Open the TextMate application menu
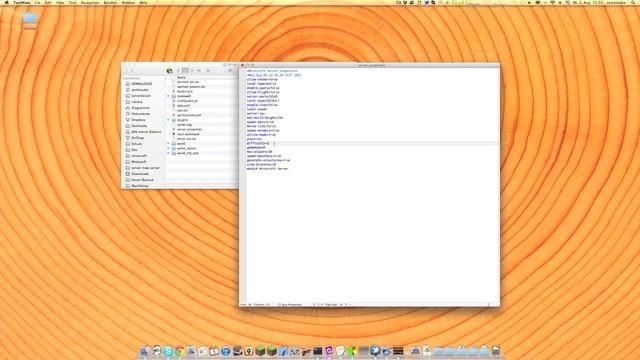This screenshot has width=640, height=360. click(x=22, y=2)
